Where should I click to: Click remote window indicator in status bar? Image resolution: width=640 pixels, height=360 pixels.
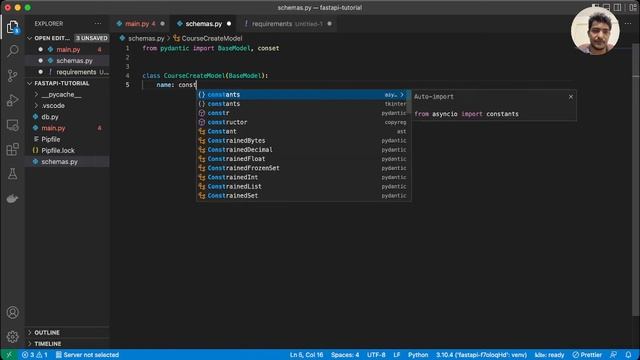[9, 355]
